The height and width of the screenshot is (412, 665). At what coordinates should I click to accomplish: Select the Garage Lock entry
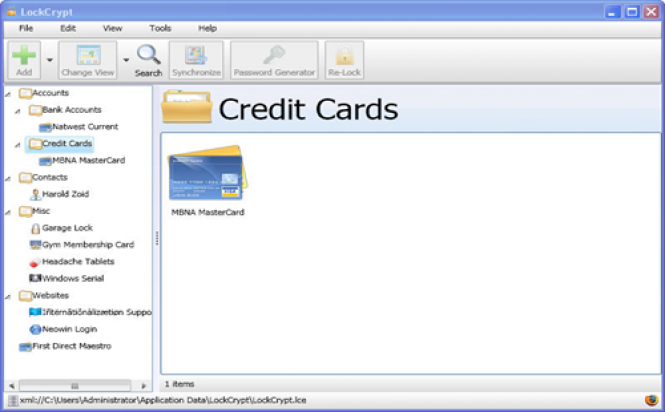67,228
